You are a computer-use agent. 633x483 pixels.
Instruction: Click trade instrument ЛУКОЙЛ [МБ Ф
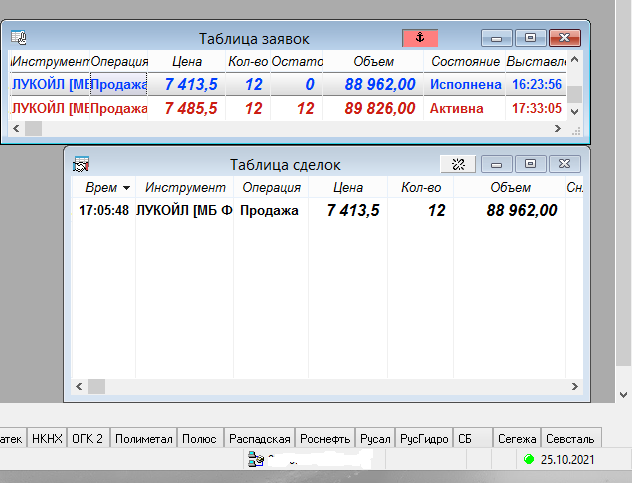click(x=184, y=210)
